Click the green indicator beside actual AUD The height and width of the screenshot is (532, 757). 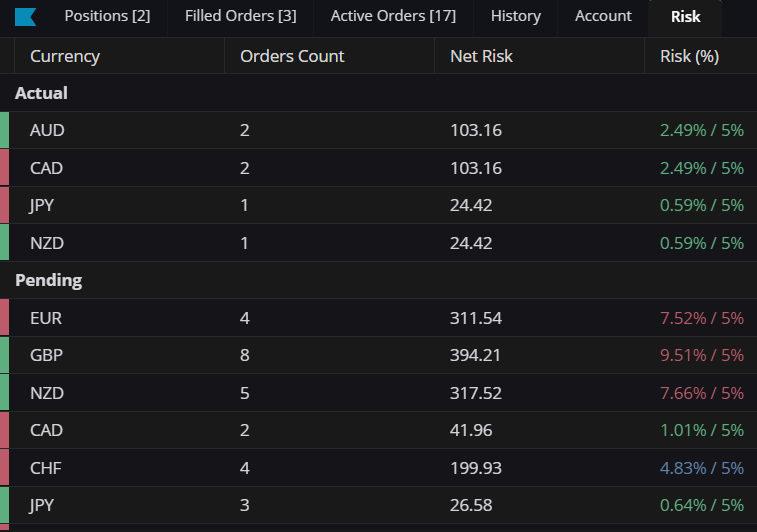pos(4,130)
